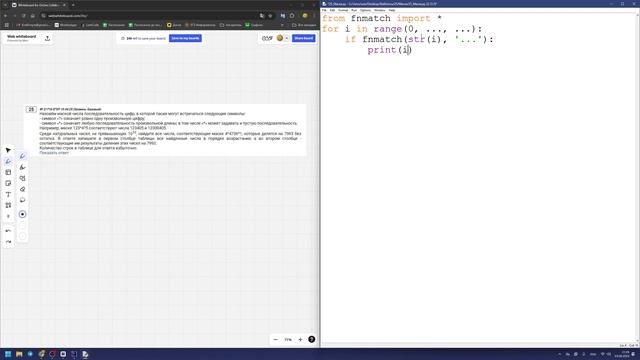
Task: Click Save to my boards button
Action: tap(185, 38)
